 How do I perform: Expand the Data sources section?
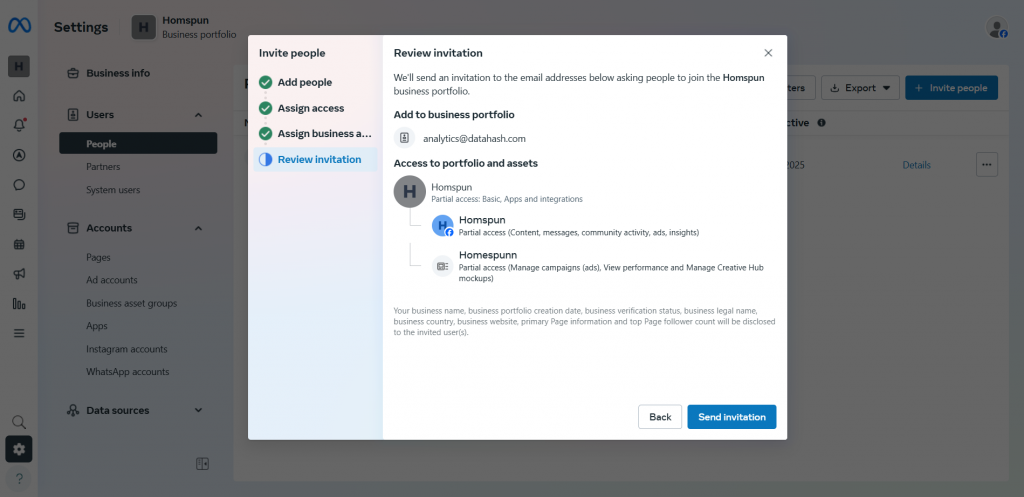coord(199,410)
